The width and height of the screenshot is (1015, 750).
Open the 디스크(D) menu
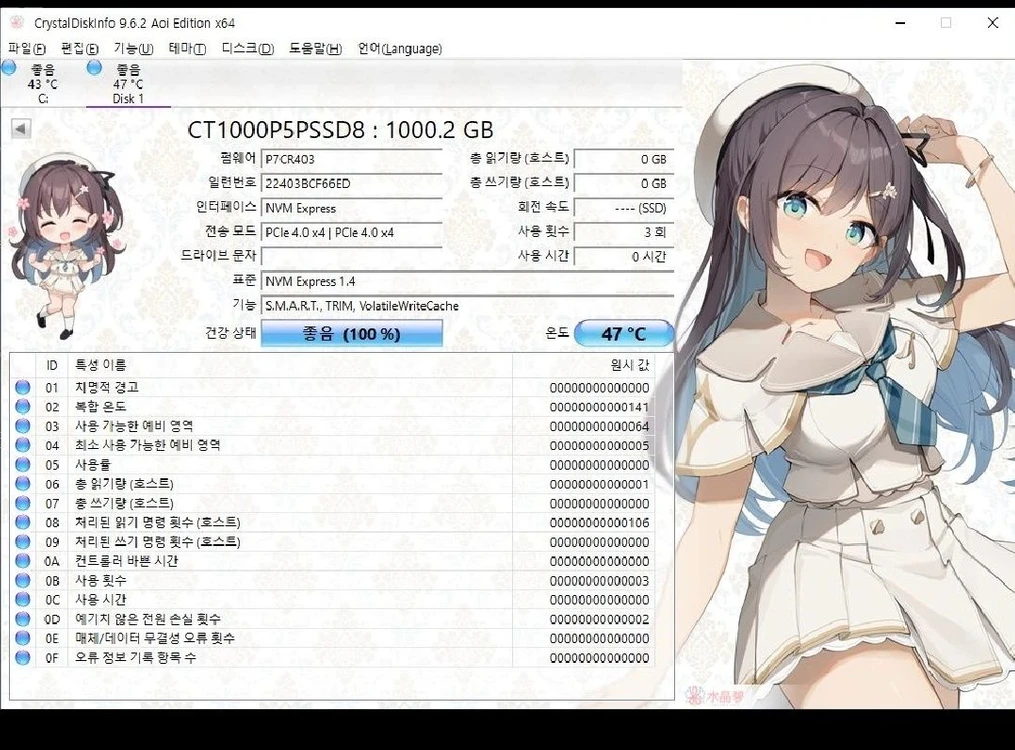[247, 49]
